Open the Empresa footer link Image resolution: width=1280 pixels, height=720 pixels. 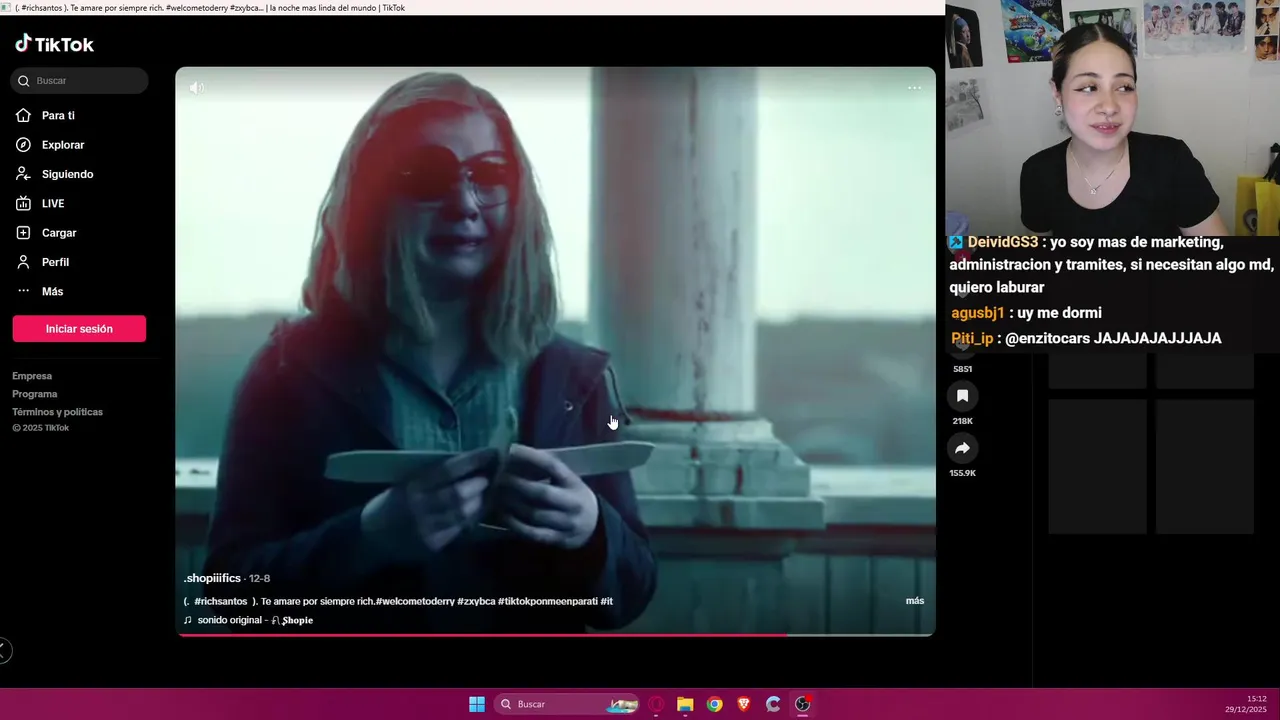tap(32, 376)
